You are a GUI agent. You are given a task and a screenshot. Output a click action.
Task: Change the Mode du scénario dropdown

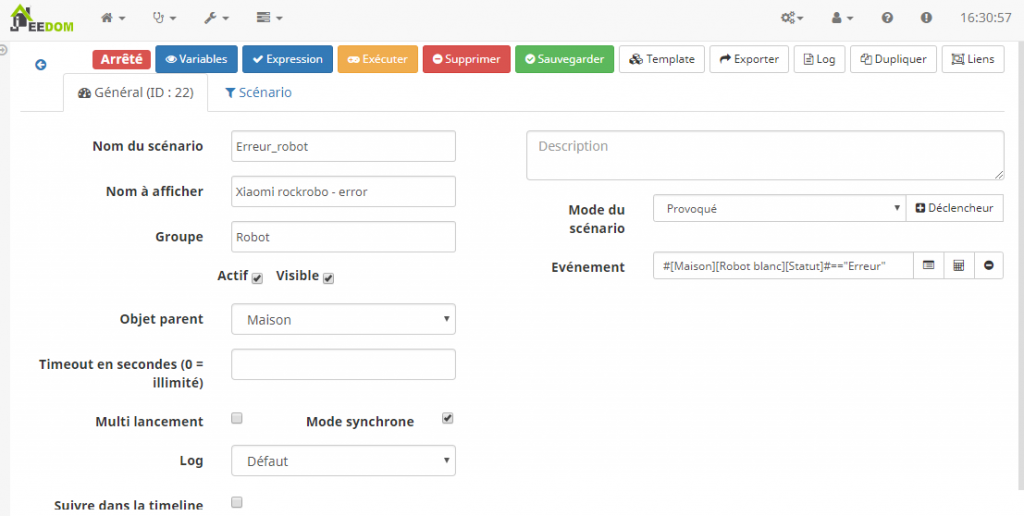(x=779, y=208)
